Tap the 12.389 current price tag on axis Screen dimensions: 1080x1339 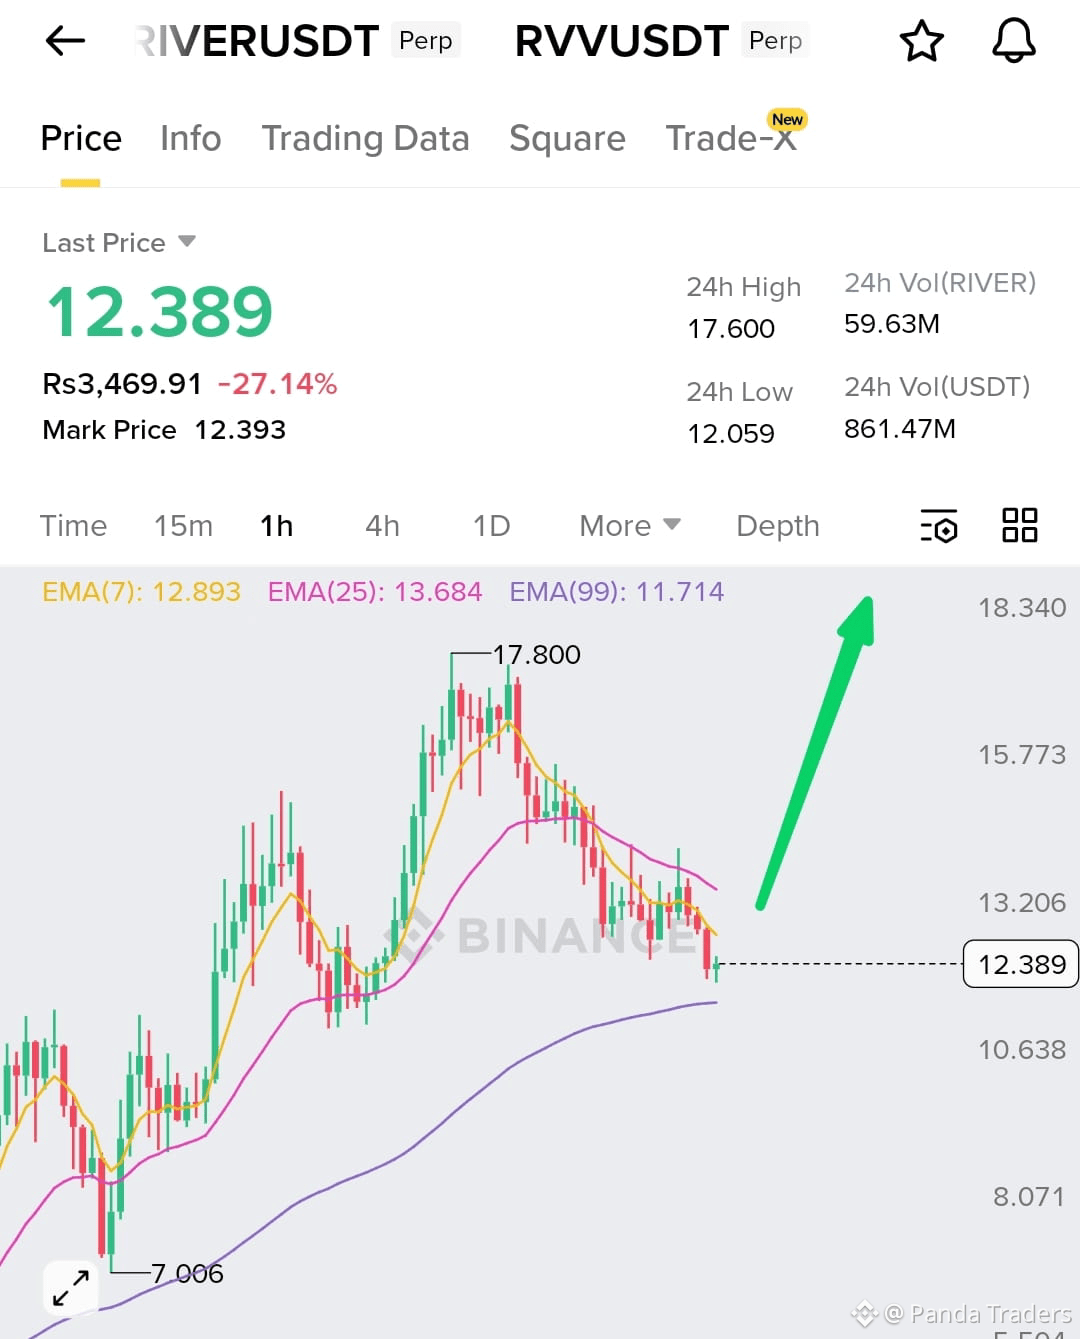(1021, 964)
